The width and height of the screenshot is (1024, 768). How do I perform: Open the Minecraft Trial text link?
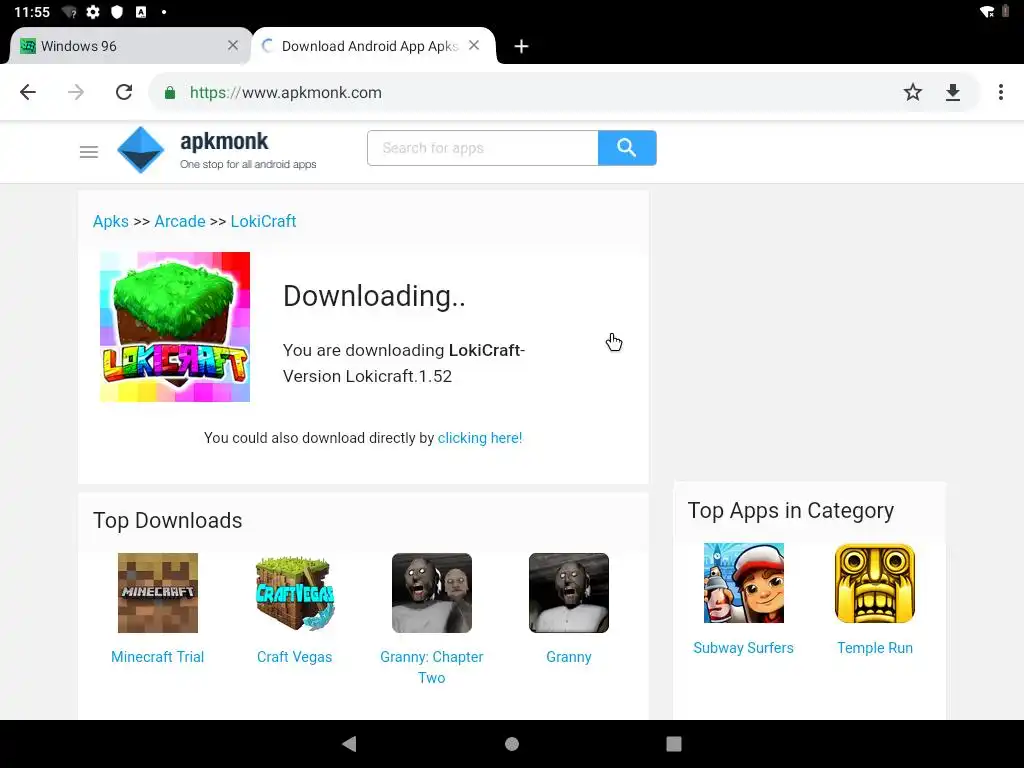157,657
